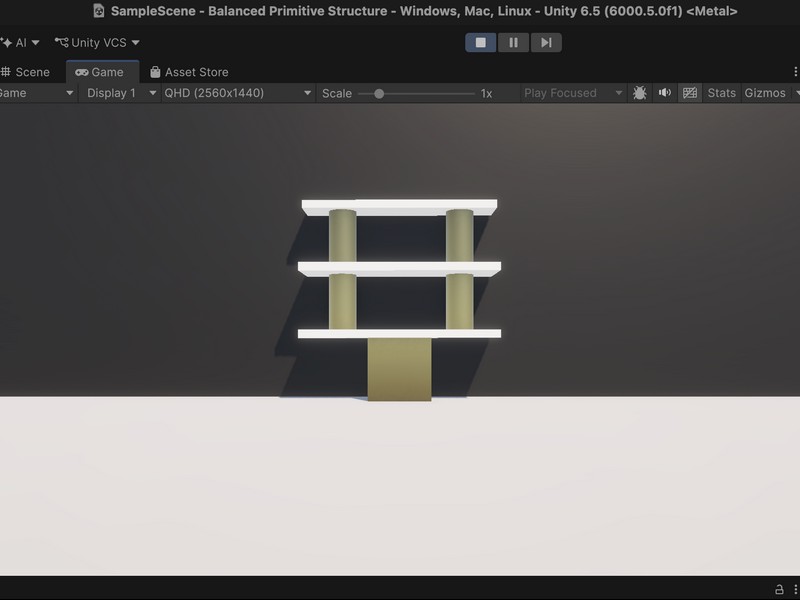
Task: Mute the game audio speaker icon
Action: (664, 93)
